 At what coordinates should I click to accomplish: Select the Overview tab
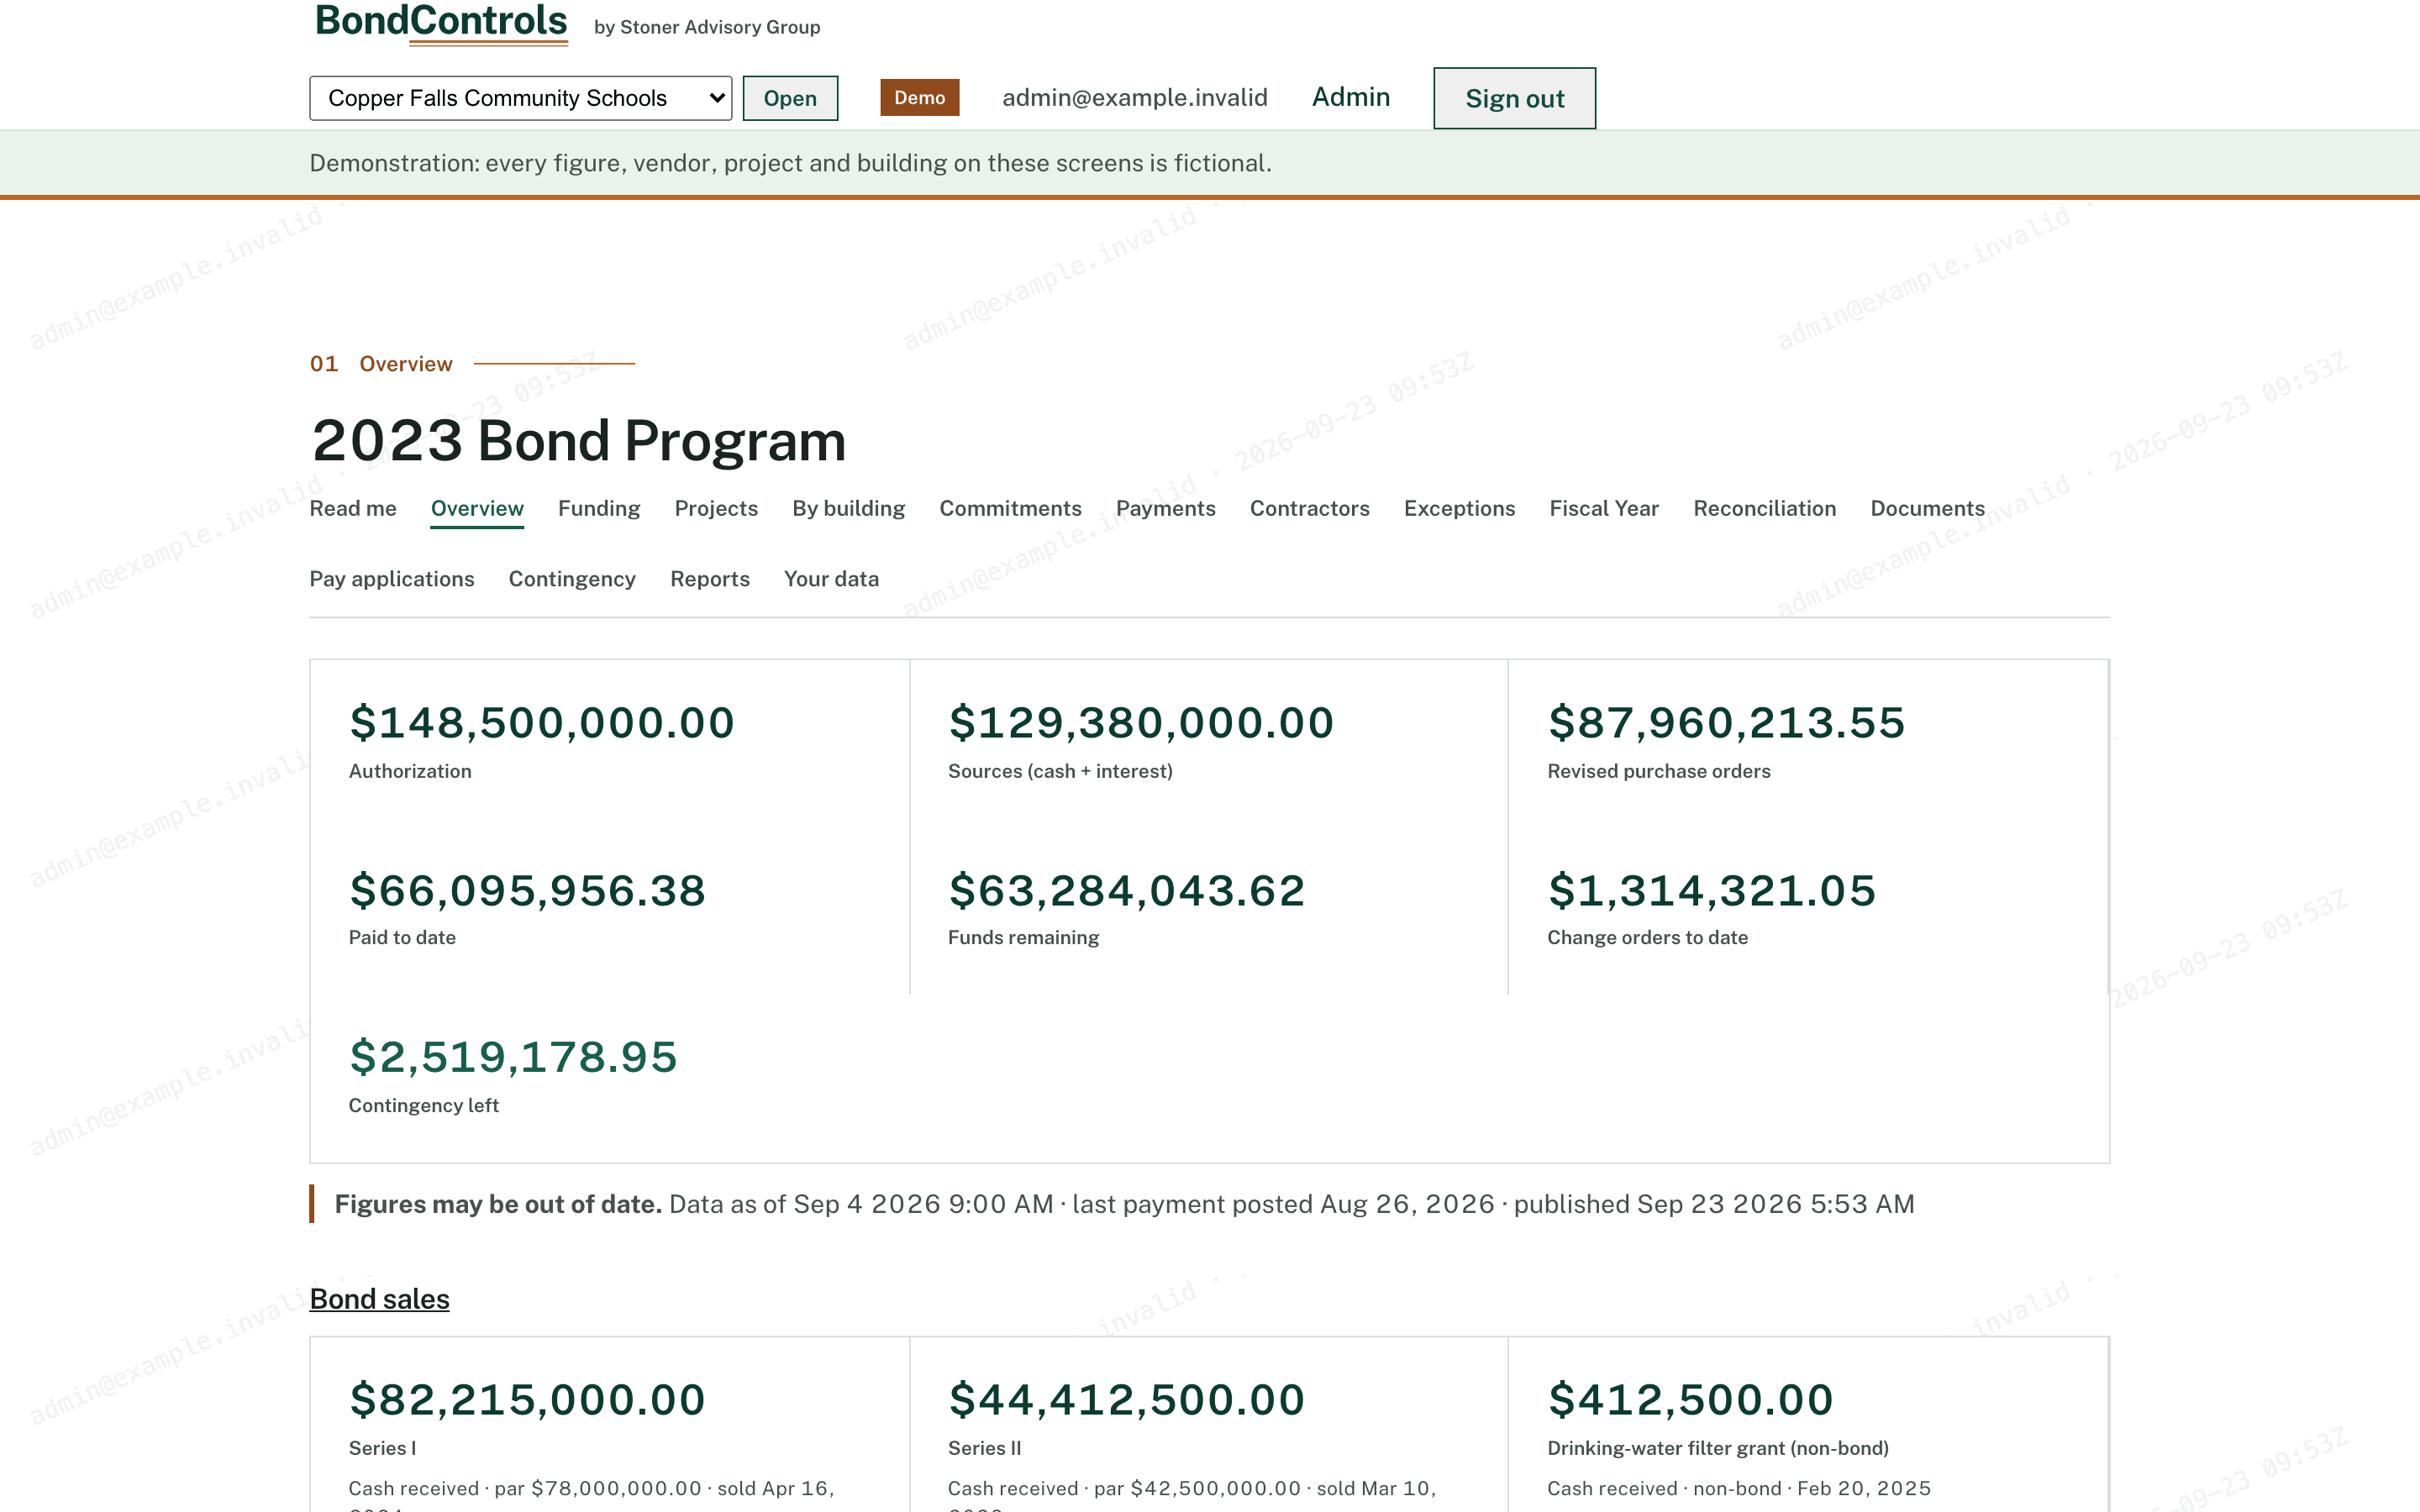477,508
